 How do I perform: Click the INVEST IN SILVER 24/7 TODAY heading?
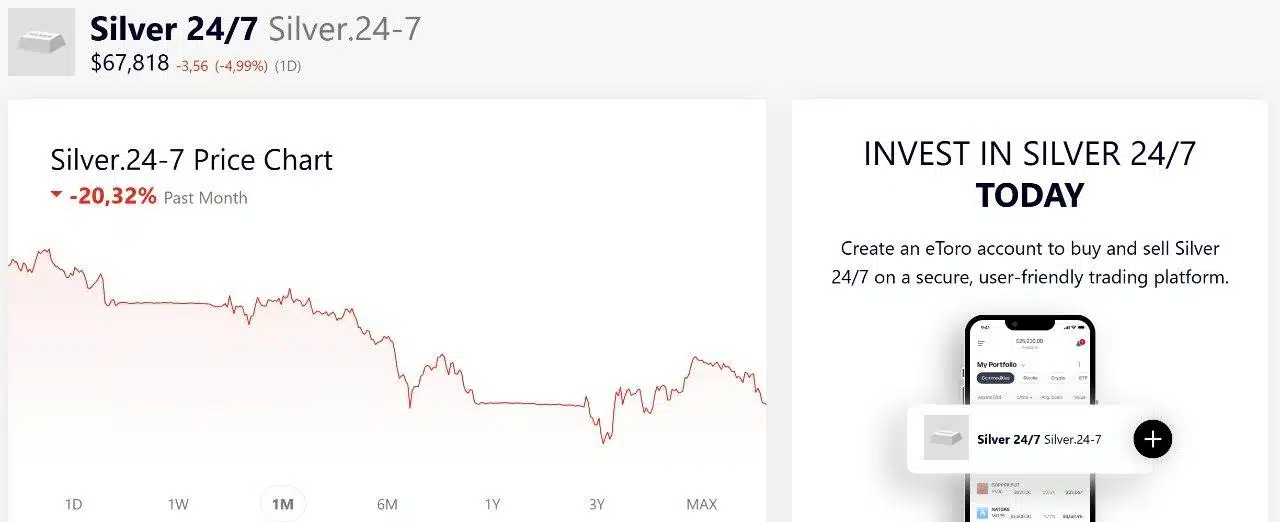1030,174
